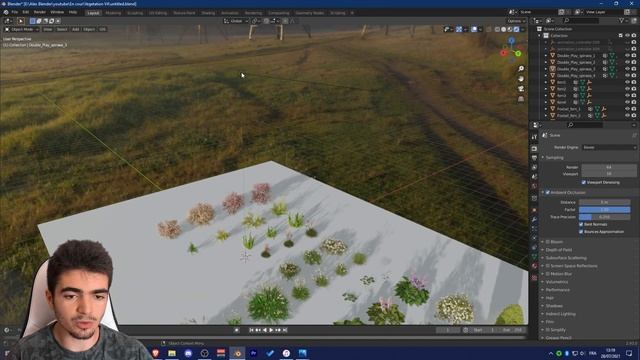Click the green Y axis gizmo
640x360 pixels.
click(x=518, y=53)
